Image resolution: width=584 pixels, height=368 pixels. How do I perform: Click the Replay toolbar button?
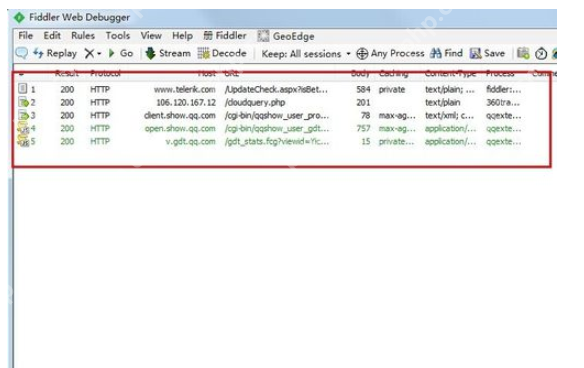tap(55, 53)
